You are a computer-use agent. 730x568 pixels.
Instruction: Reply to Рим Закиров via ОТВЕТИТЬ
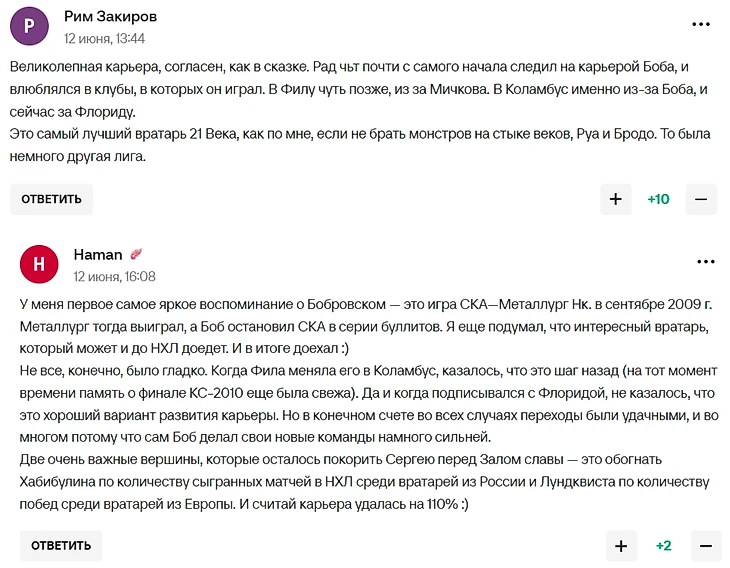coord(51,199)
